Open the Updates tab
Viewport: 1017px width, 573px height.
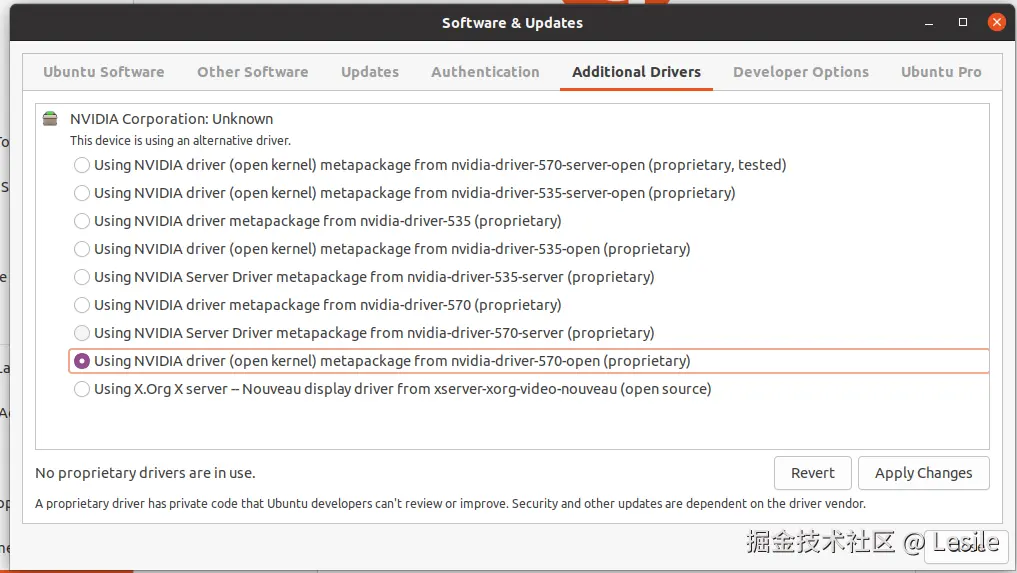point(370,72)
